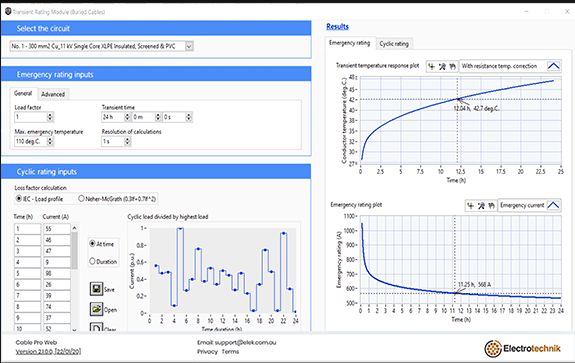
Task: Click the Open folder icon
Action: 96,309
